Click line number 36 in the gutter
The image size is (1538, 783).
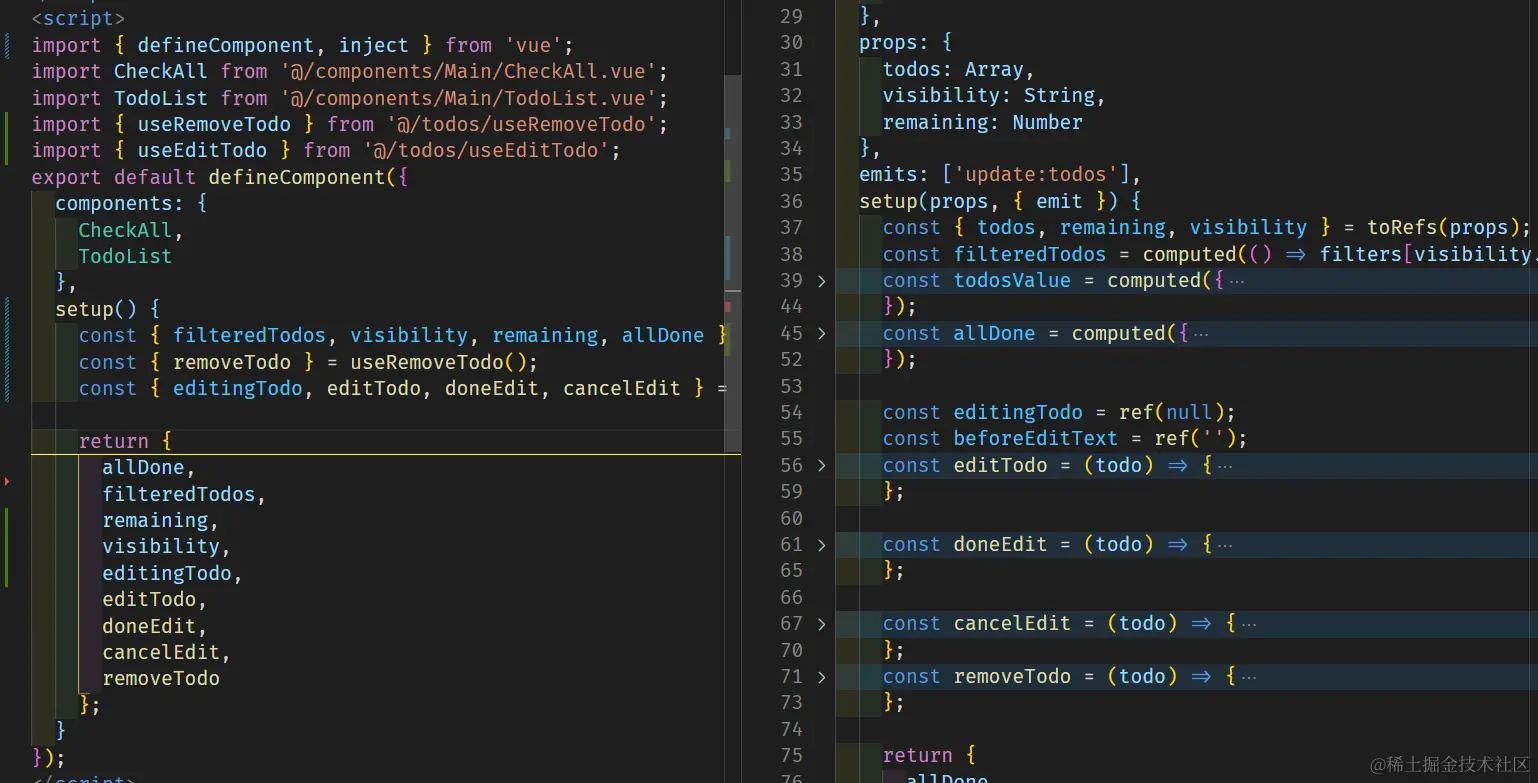tap(791, 201)
